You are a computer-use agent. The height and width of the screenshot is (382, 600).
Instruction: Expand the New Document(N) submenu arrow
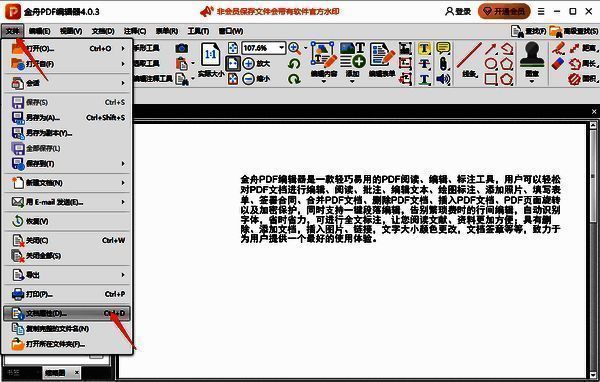pos(123,183)
